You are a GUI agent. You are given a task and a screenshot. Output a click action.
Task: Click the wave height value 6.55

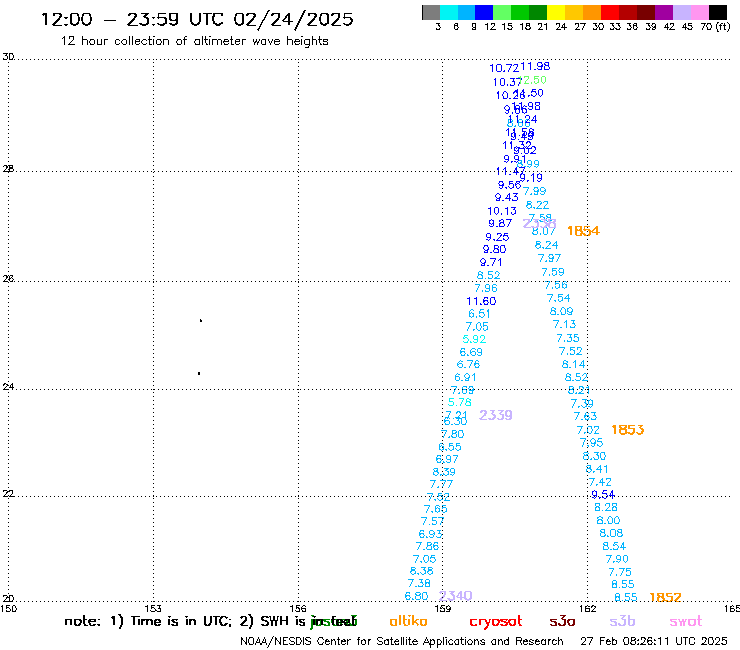[450, 447]
